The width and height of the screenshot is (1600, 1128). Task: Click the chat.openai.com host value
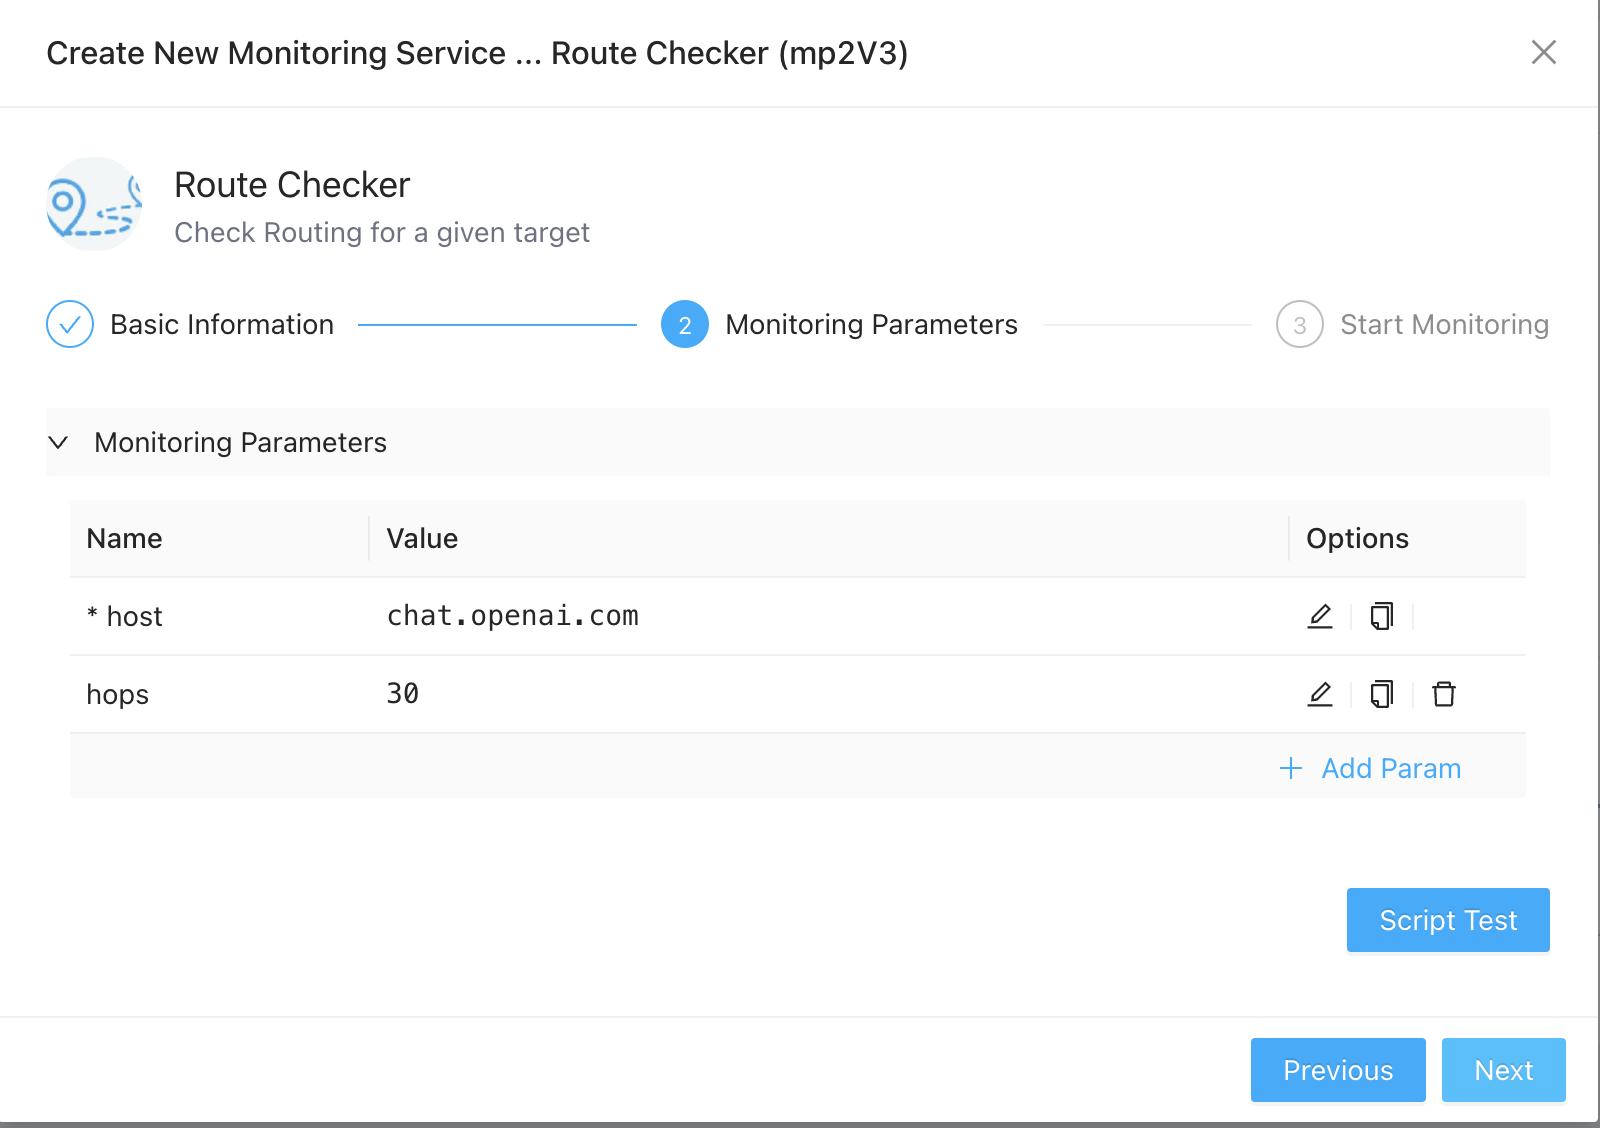coord(513,616)
